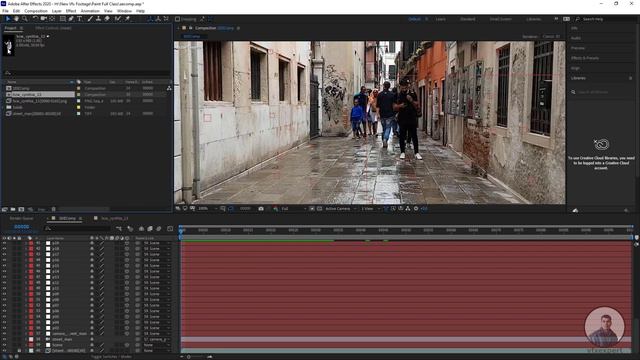Image resolution: width=640 pixels, height=360 pixels.
Task: Select the Pan Behind anchor point tool
Action: tap(52, 19)
